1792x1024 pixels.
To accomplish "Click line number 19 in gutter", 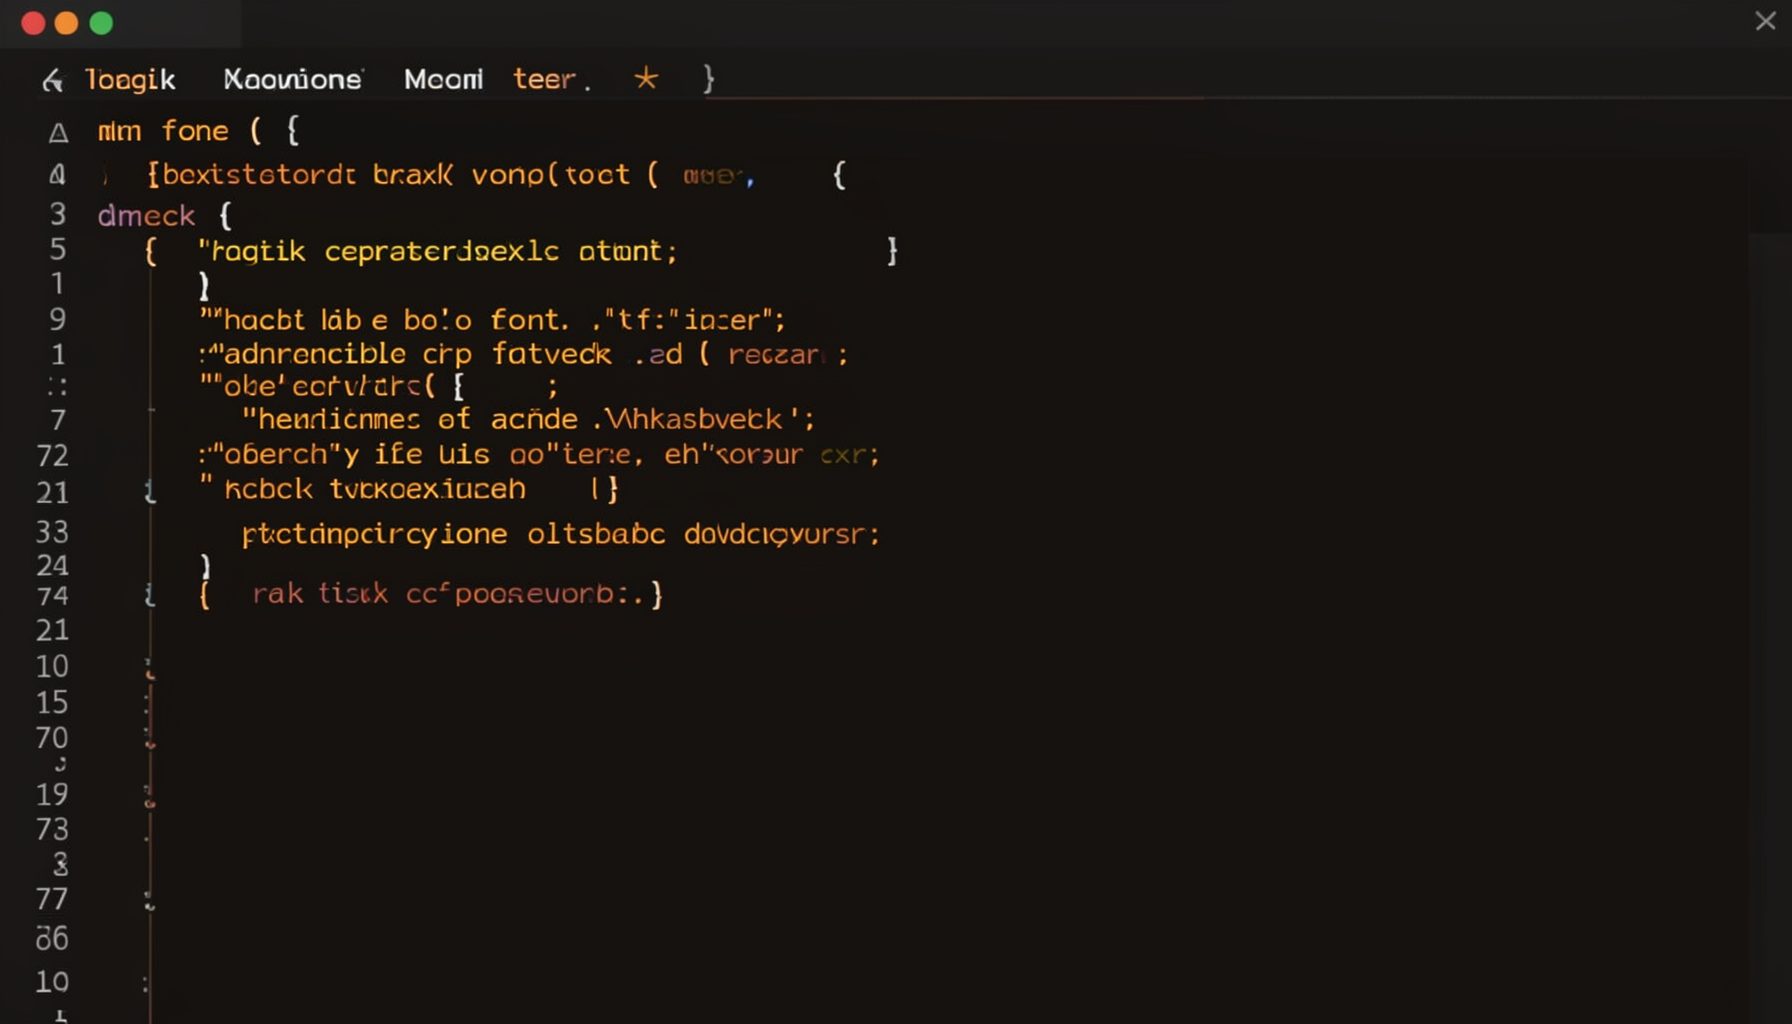I will click(x=52, y=795).
